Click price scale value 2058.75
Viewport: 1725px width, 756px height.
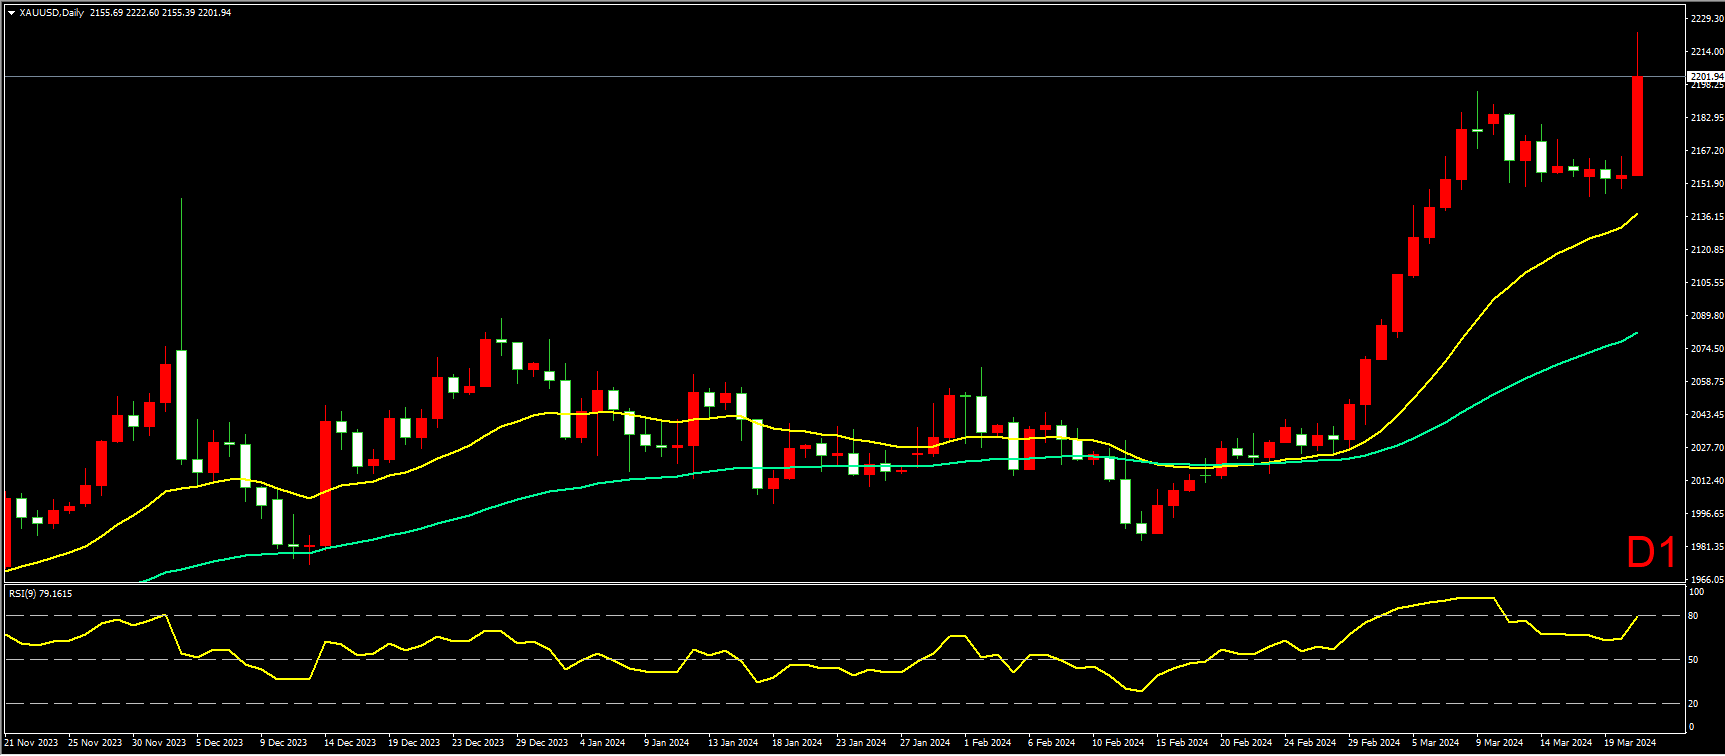coord(1706,382)
